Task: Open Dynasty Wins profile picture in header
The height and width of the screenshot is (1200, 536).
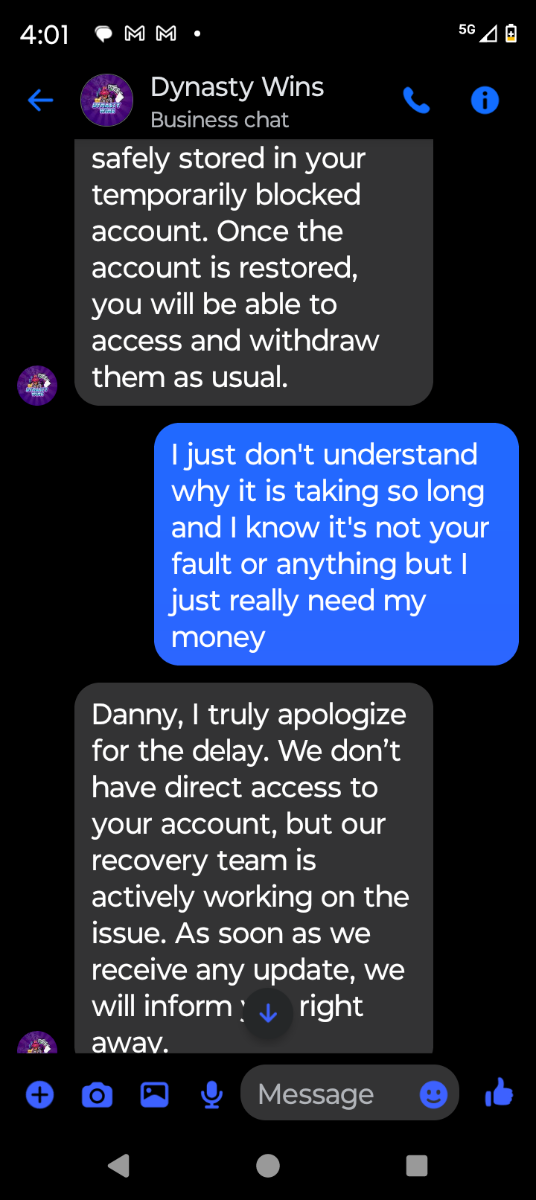Action: click(x=108, y=100)
